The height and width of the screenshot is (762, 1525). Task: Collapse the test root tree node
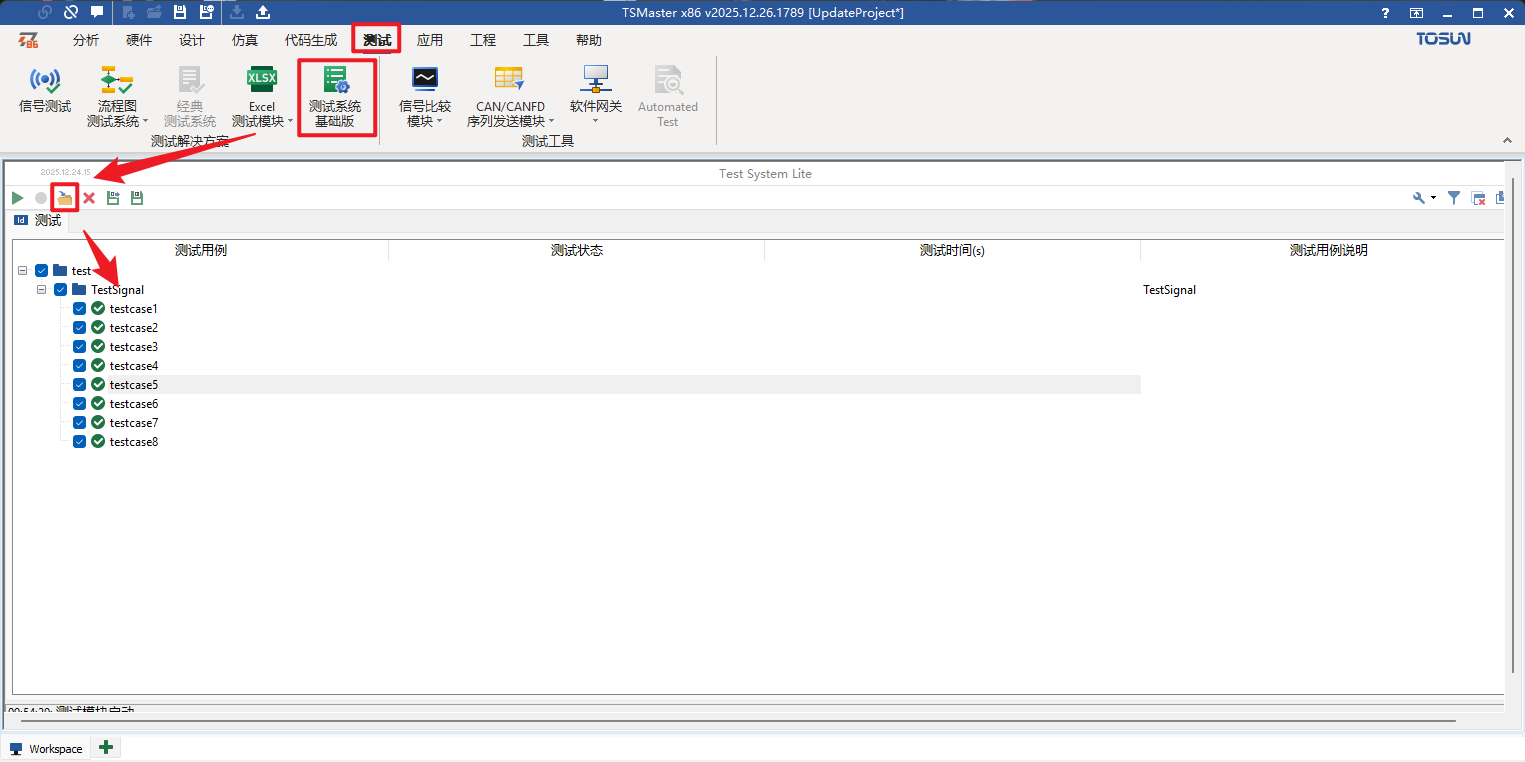(23, 271)
